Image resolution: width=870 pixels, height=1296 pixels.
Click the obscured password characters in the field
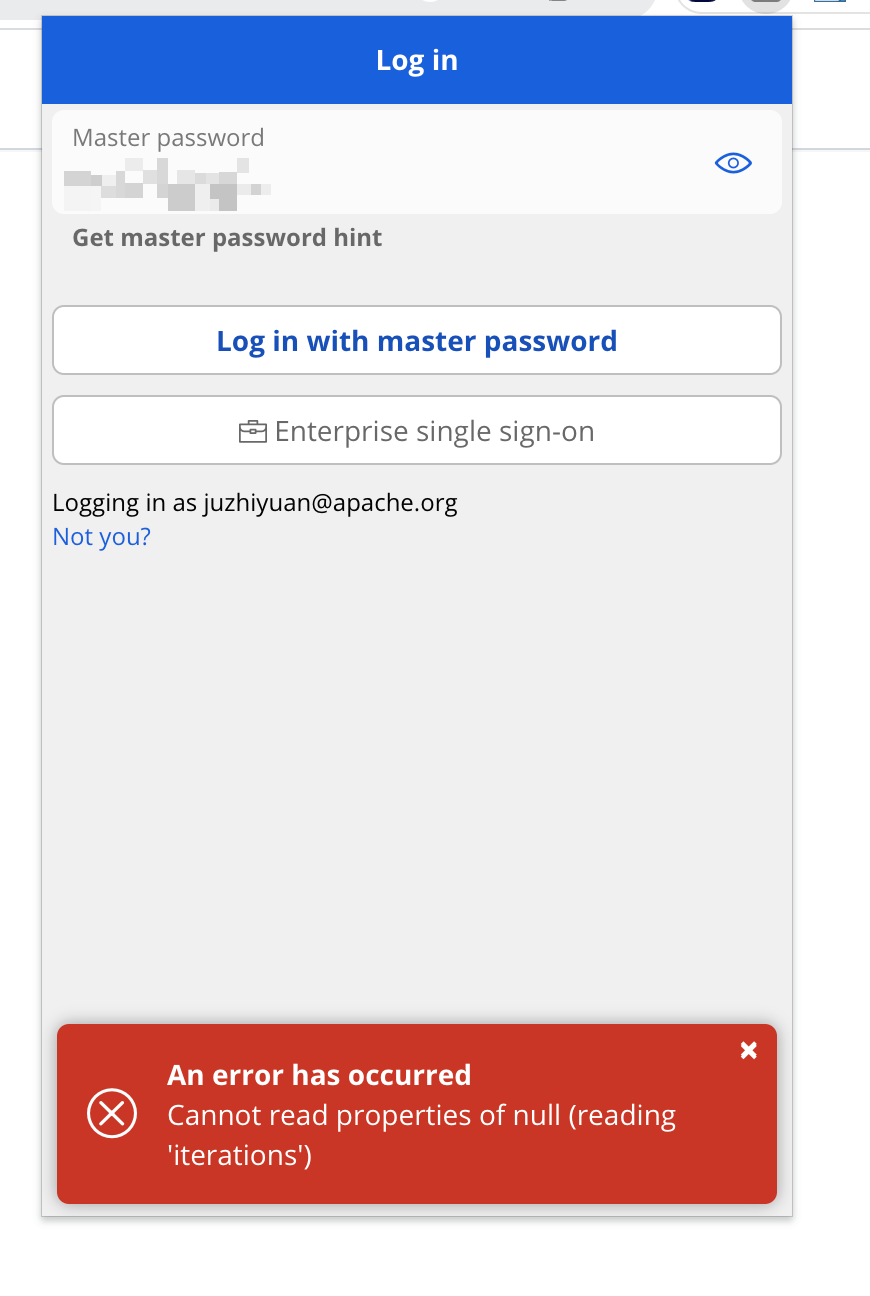(168, 188)
